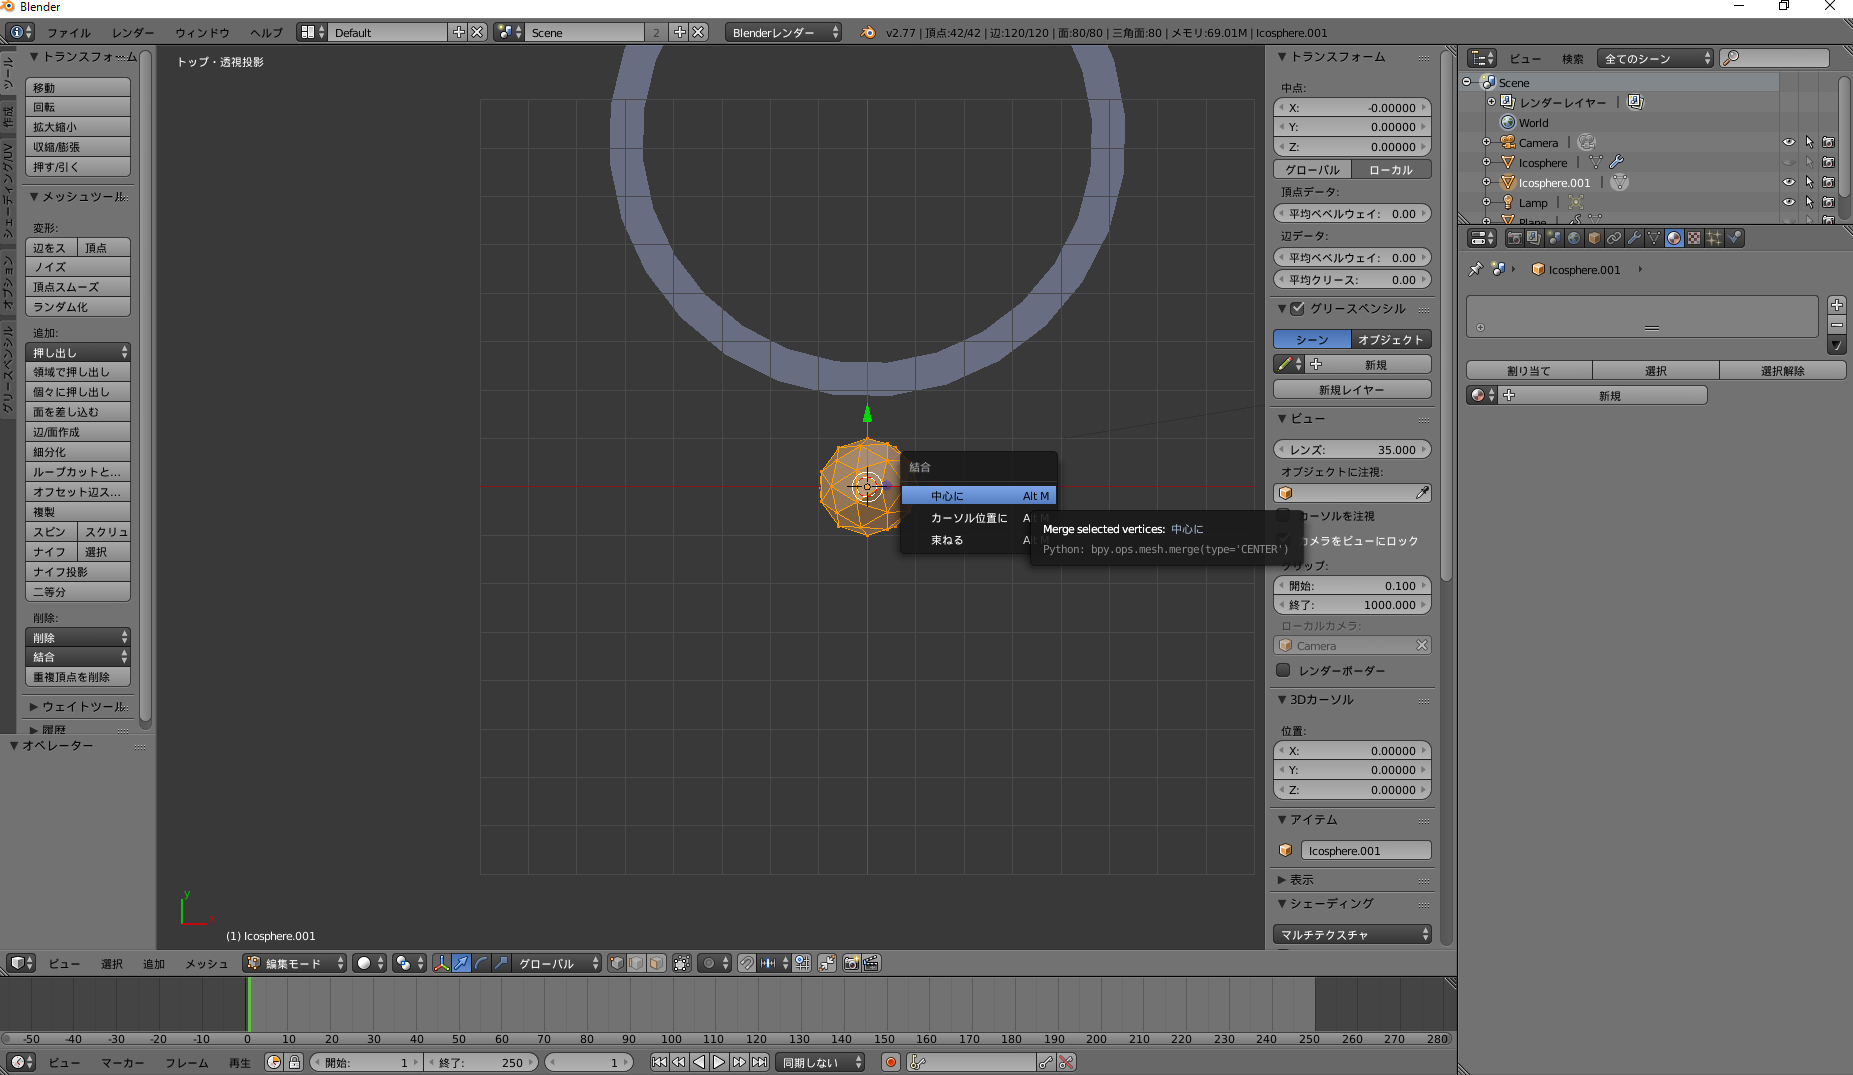Toggle limit selection to visible icon

(682, 963)
